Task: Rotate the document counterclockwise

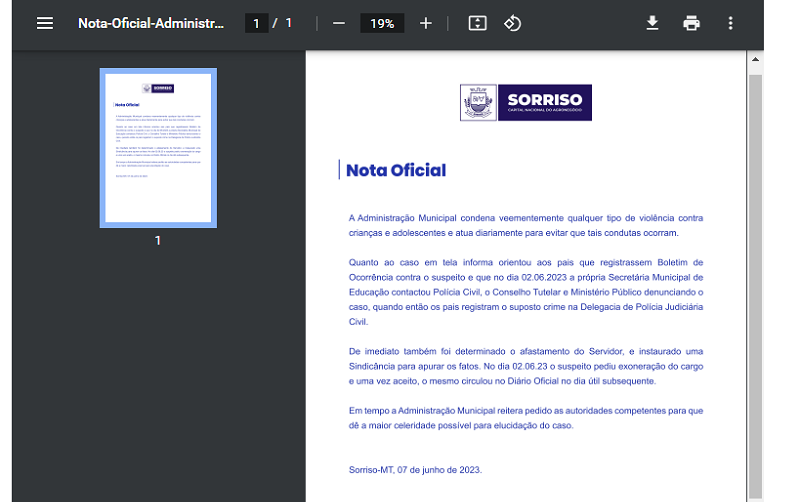Action: pos(513,23)
